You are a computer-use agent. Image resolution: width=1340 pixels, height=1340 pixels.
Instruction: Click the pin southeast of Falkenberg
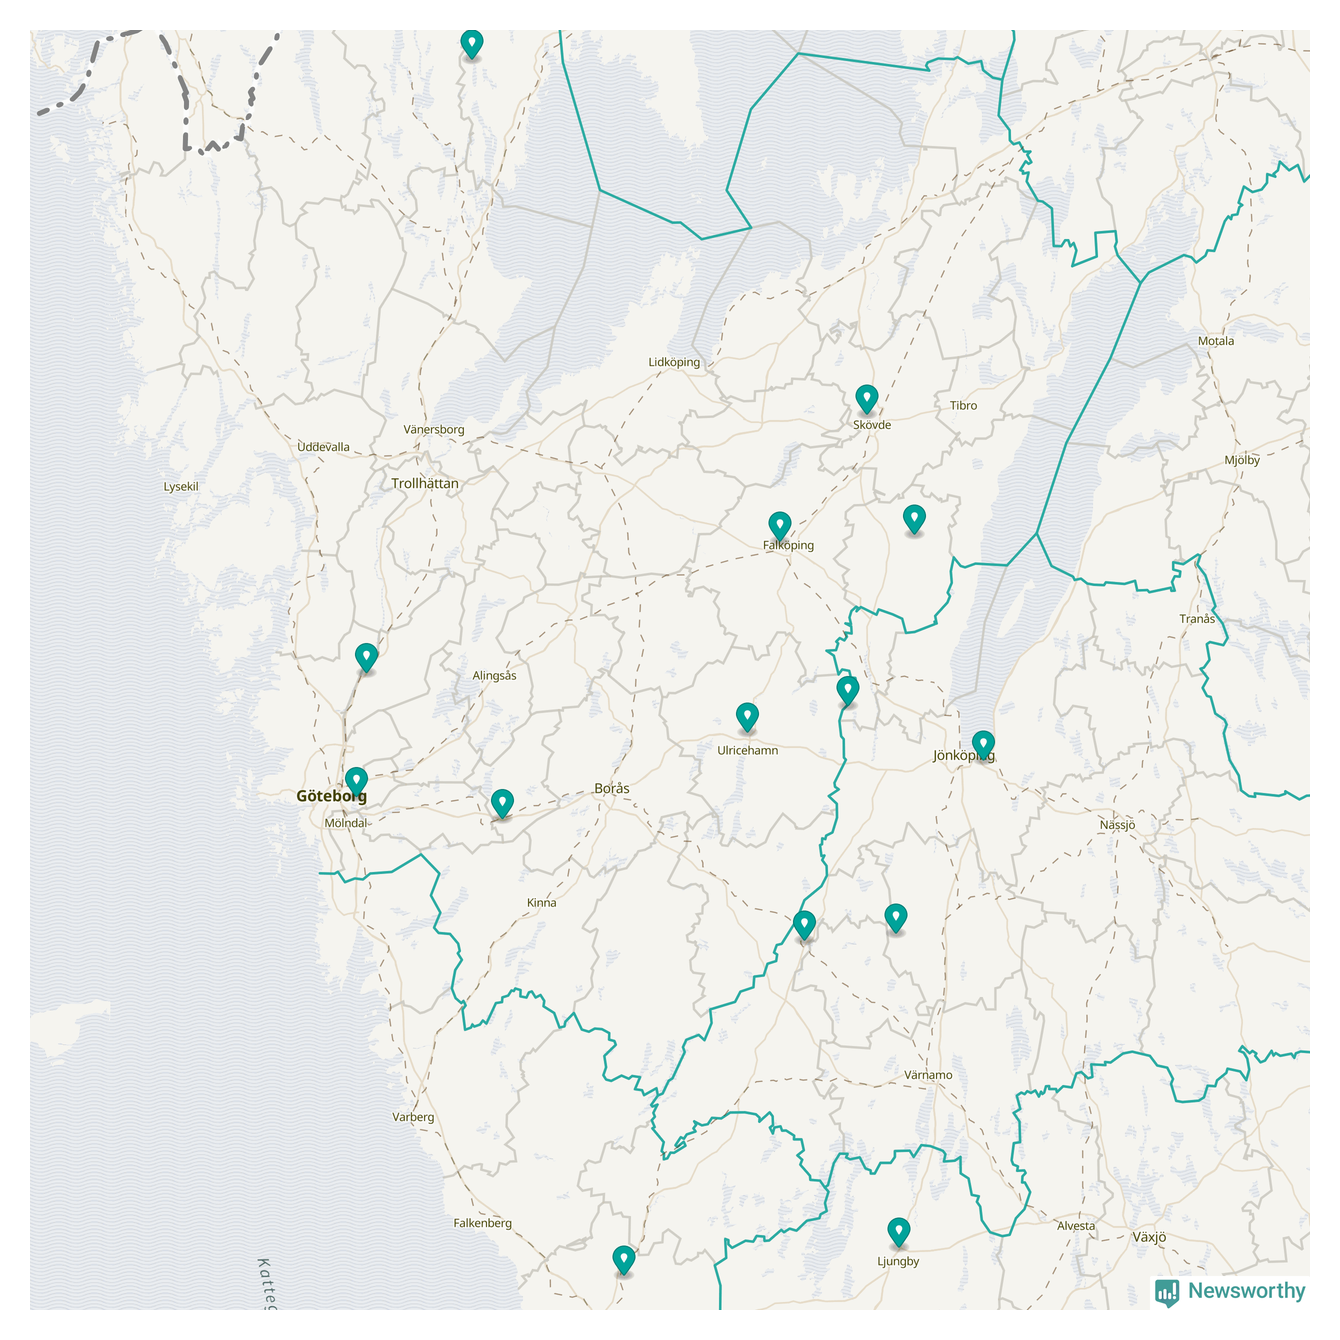[623, 1259]
